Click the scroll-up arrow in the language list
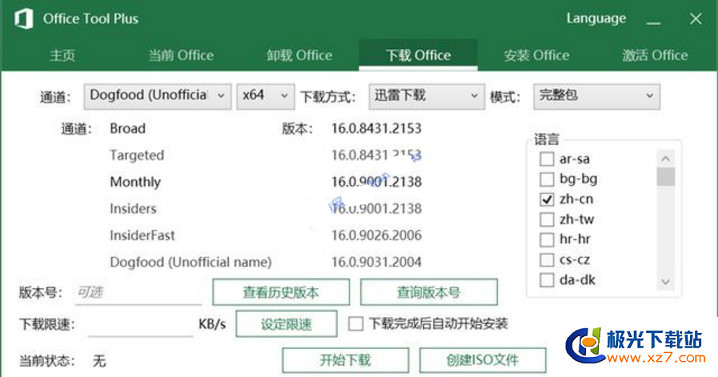This screenshot has height=377, width=718. 666,158
